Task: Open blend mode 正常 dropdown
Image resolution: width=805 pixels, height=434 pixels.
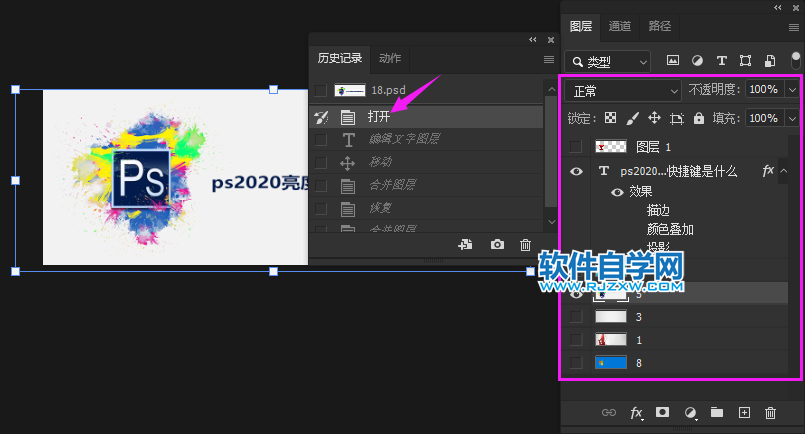Action: click(623, 91)
